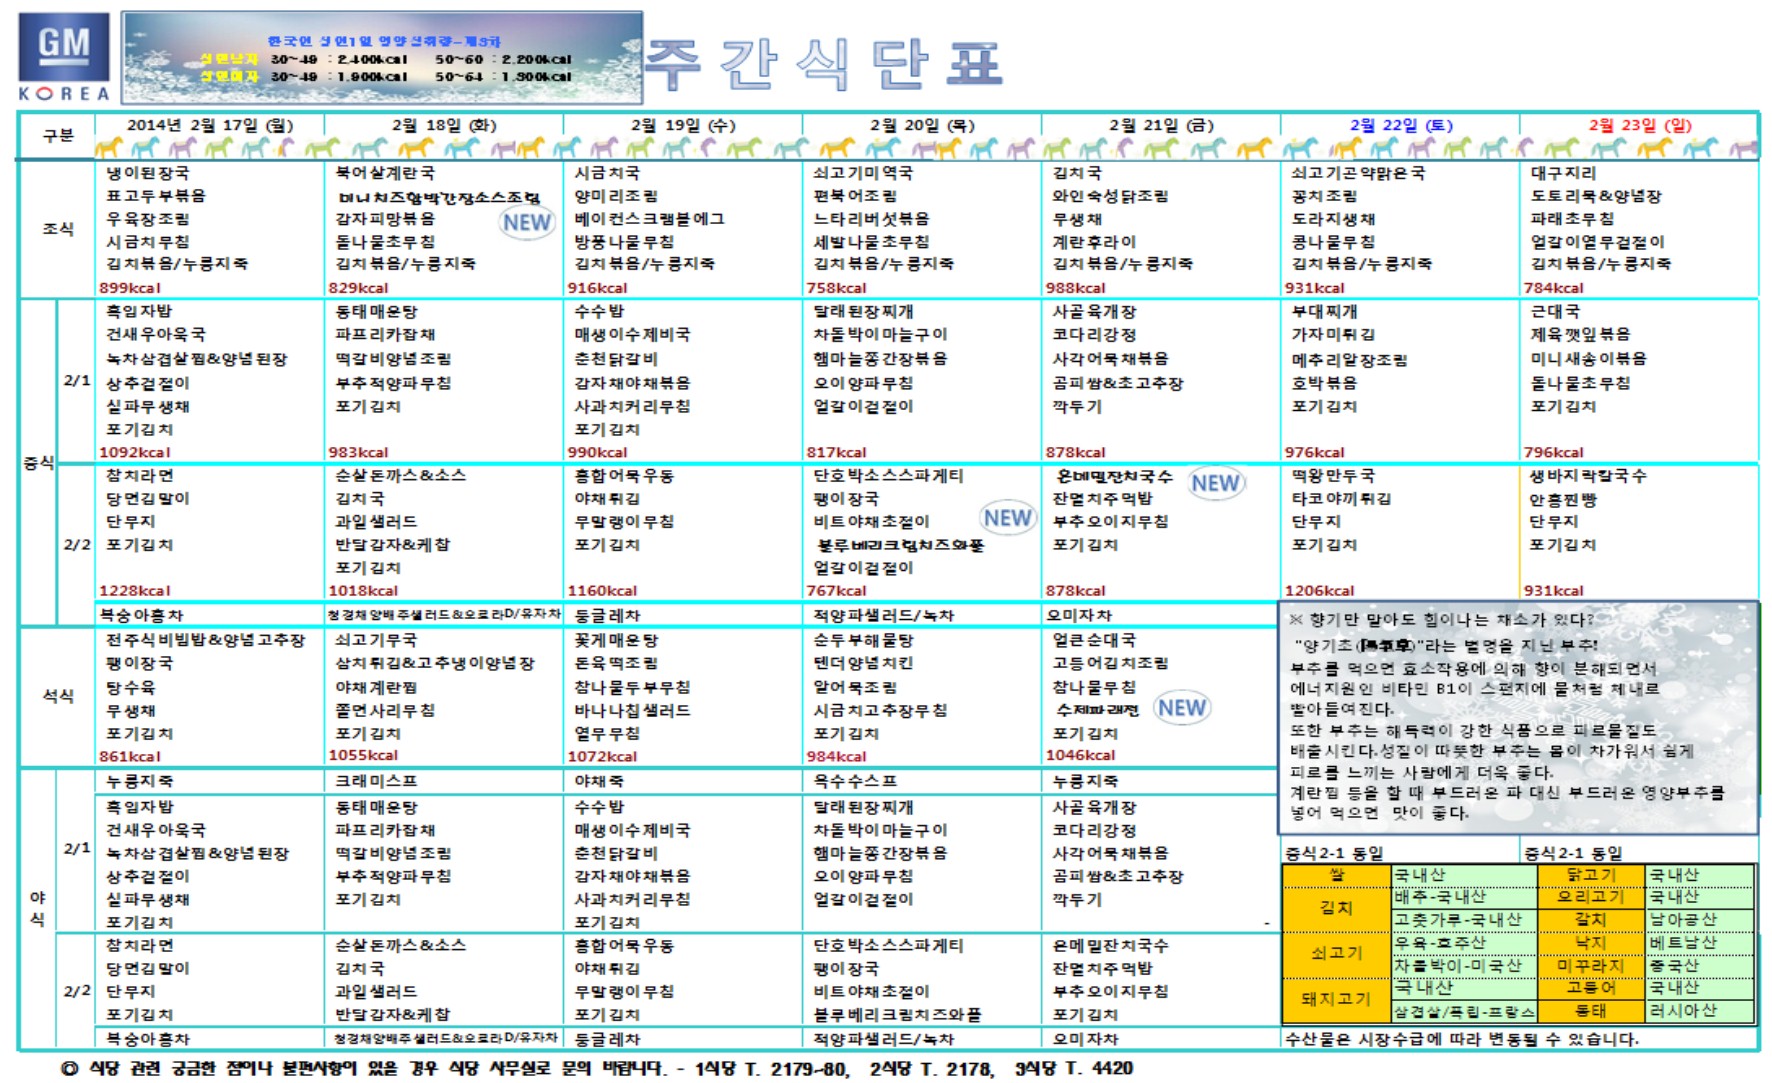Click the NEW badge beside 수제파래전
Screen dimensions: 1772x1083
click(x=1182, y=708)
